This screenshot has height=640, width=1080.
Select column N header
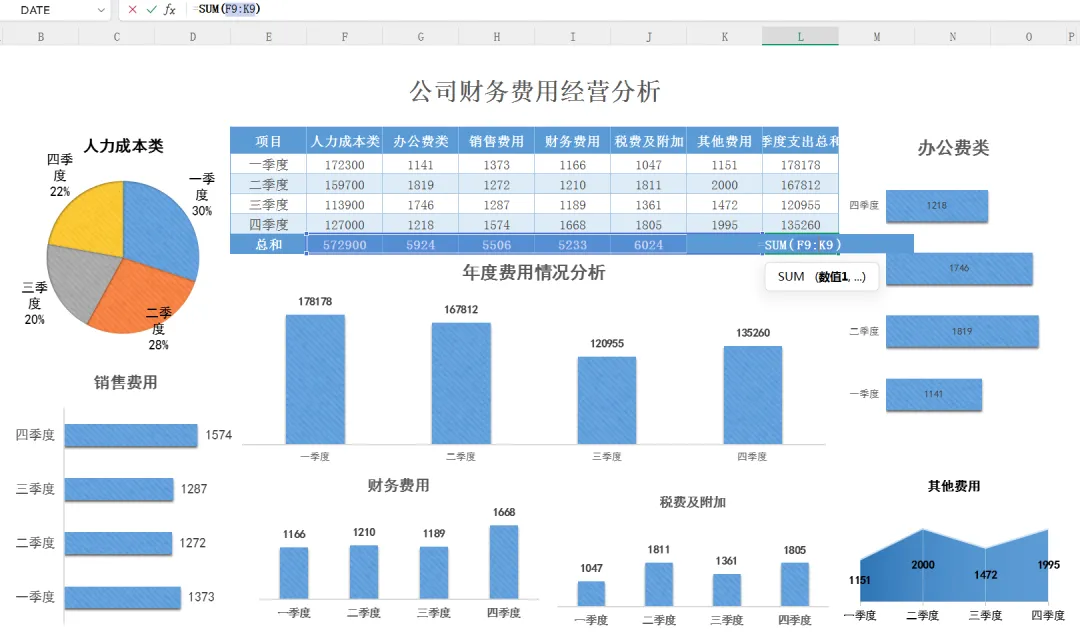pyautogui.click(x=953, y=37)
